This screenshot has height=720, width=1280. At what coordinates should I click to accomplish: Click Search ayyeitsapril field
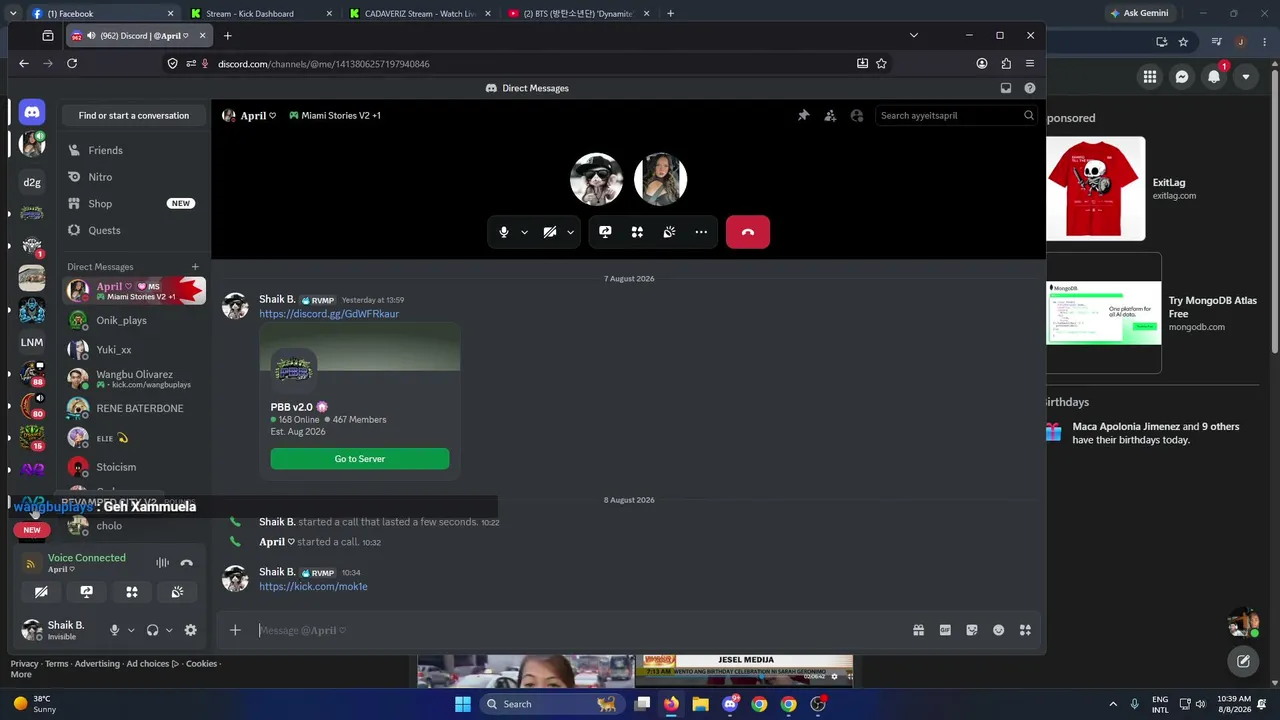(955, 116)
